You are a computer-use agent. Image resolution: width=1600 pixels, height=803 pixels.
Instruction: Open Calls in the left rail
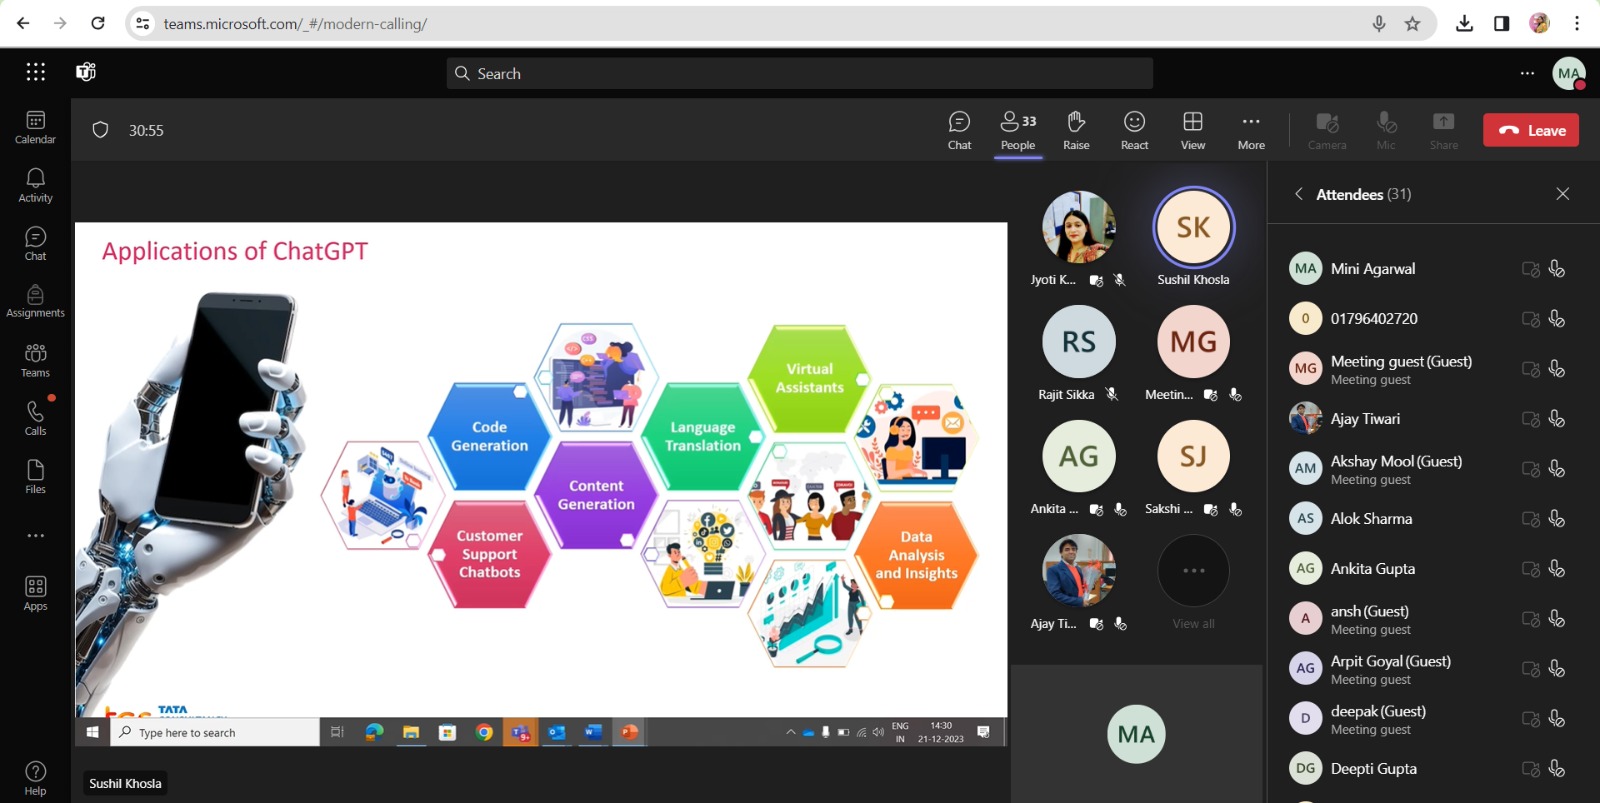click(x=35, y=418)
